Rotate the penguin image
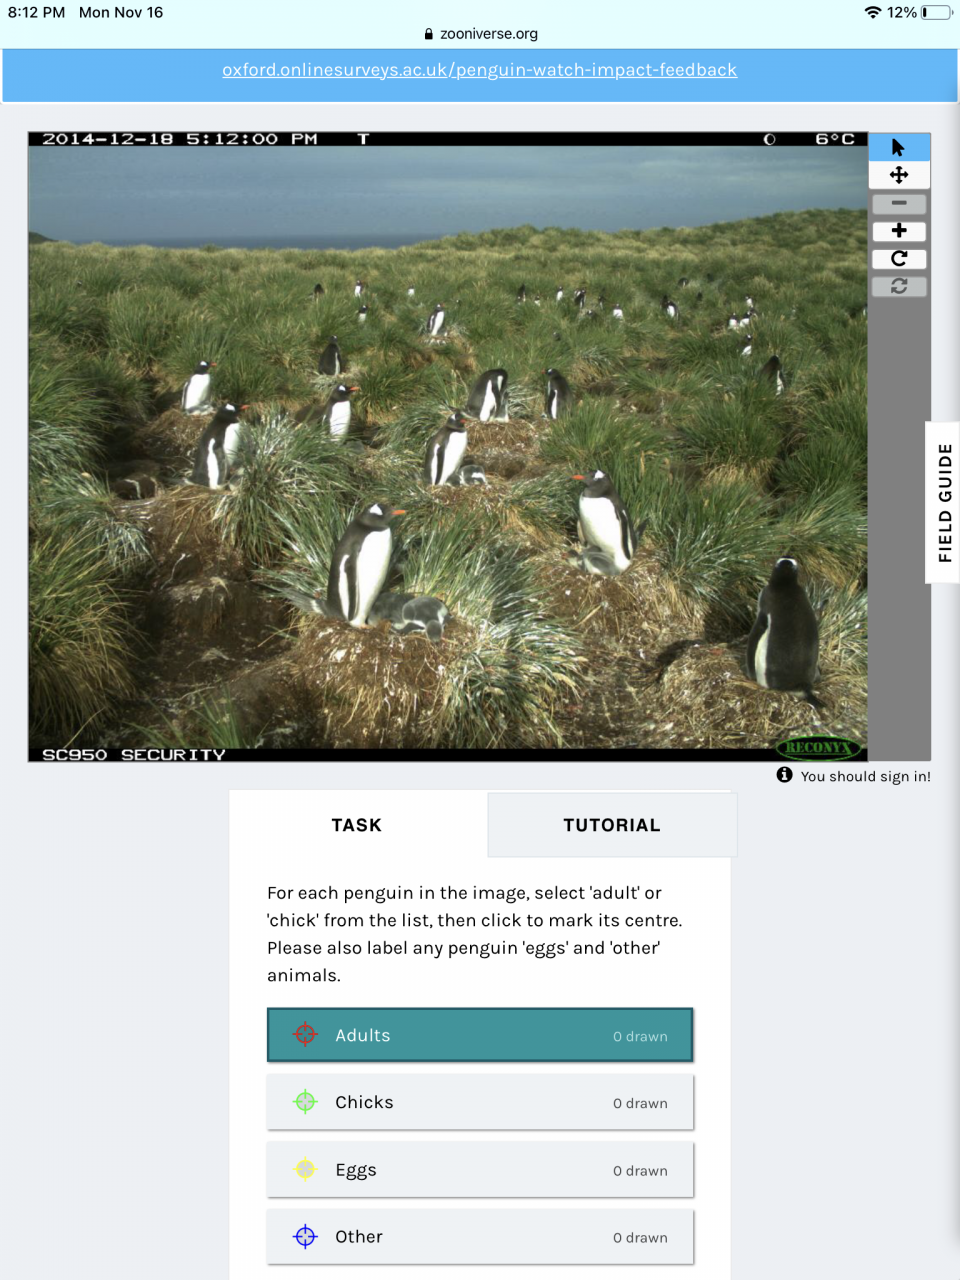The image size is (960, 1280). point(899,258)
